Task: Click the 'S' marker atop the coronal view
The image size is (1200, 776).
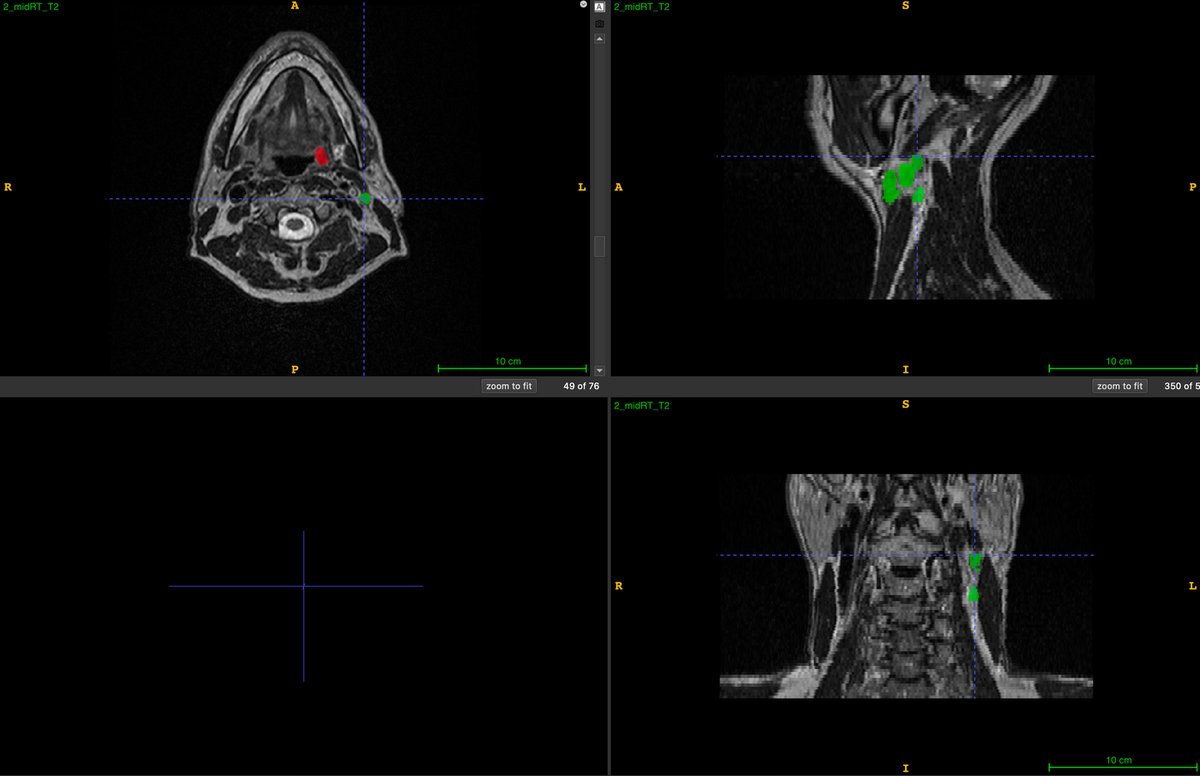Action: tap(906, 405)
